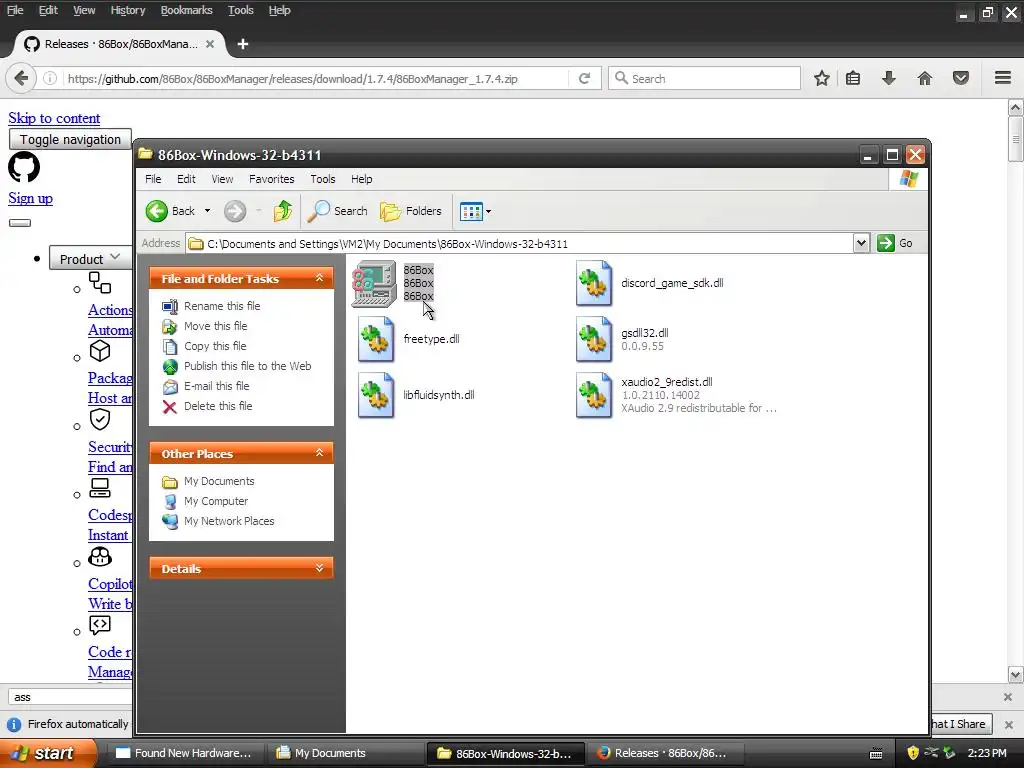Open My Documents in Other Places
The width and height of the screenshot is (1024, 768).
click(x=219, y=481)
